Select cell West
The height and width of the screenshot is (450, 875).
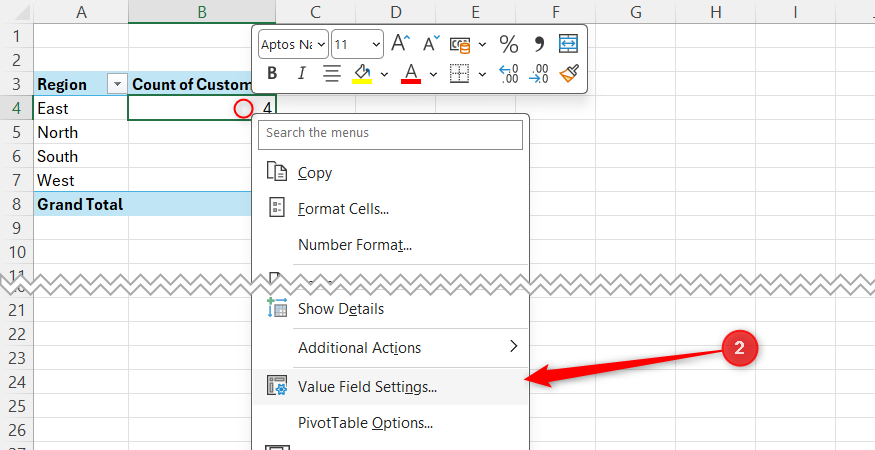pyautogui.click(x=81, y=180)
